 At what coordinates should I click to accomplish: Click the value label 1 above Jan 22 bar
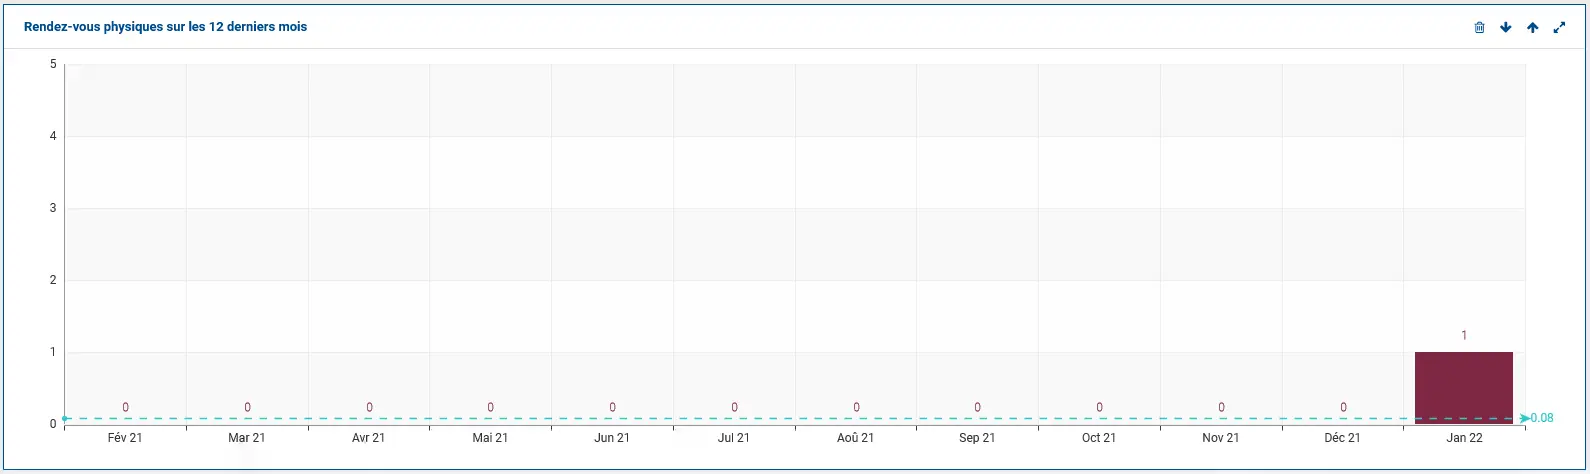pyautogui.click(x=1464, y=336)
